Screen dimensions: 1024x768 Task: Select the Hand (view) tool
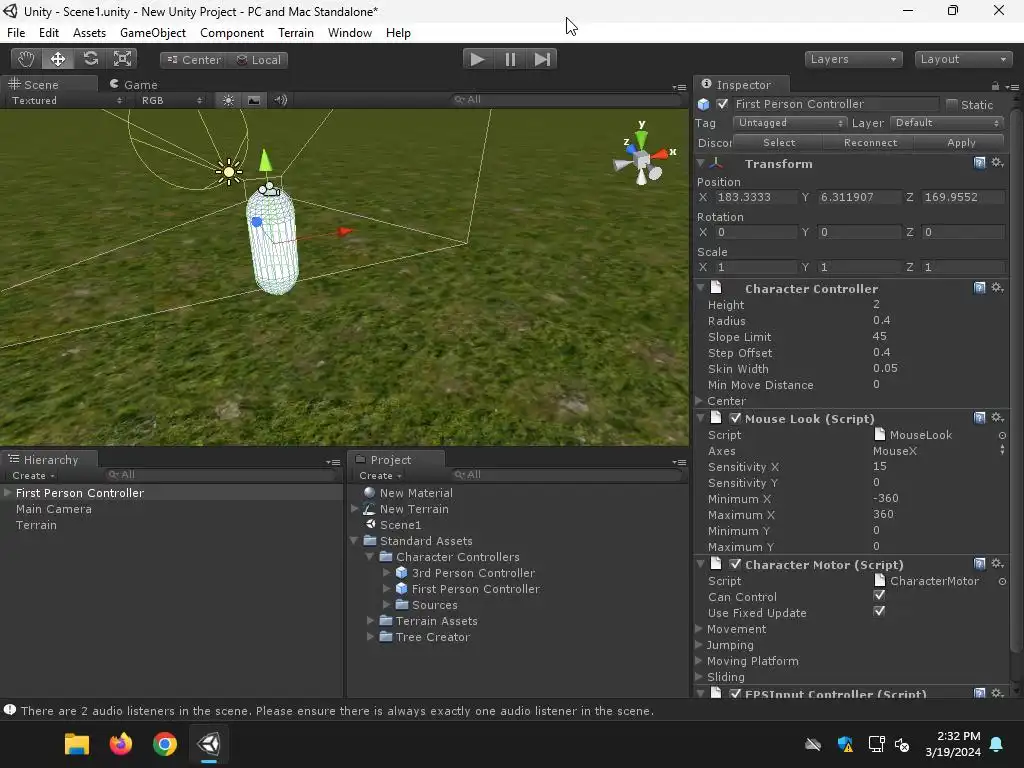coord(26,59)
